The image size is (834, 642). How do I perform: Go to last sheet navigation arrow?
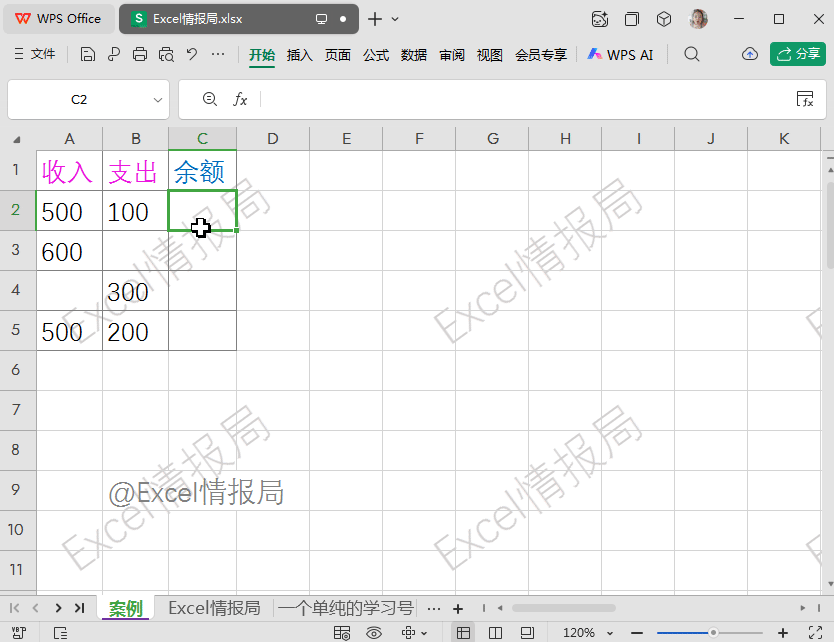point(80,608)
